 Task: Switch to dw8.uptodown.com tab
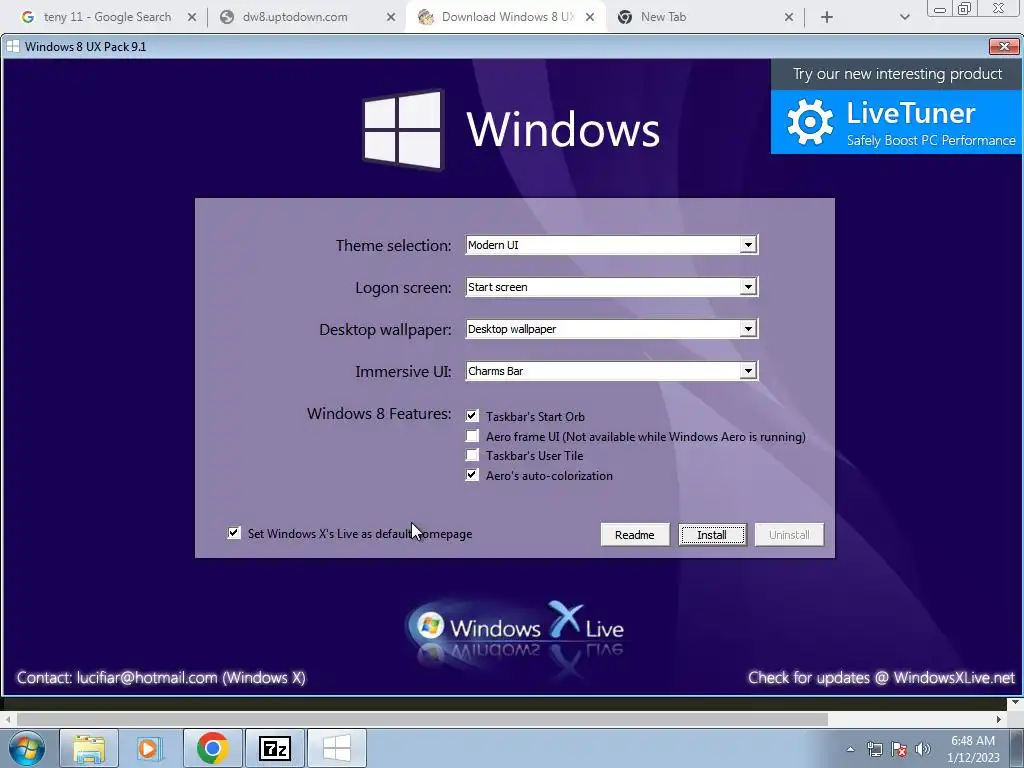[295, 17]
